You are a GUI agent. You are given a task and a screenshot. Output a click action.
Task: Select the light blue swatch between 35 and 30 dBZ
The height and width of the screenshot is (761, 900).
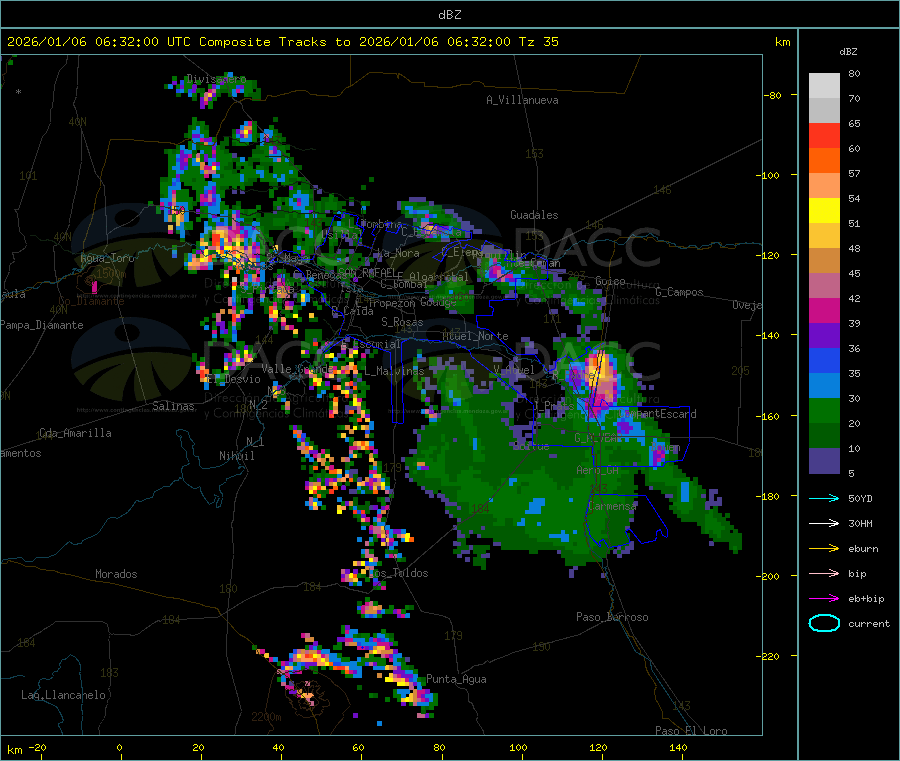point(824,386)
